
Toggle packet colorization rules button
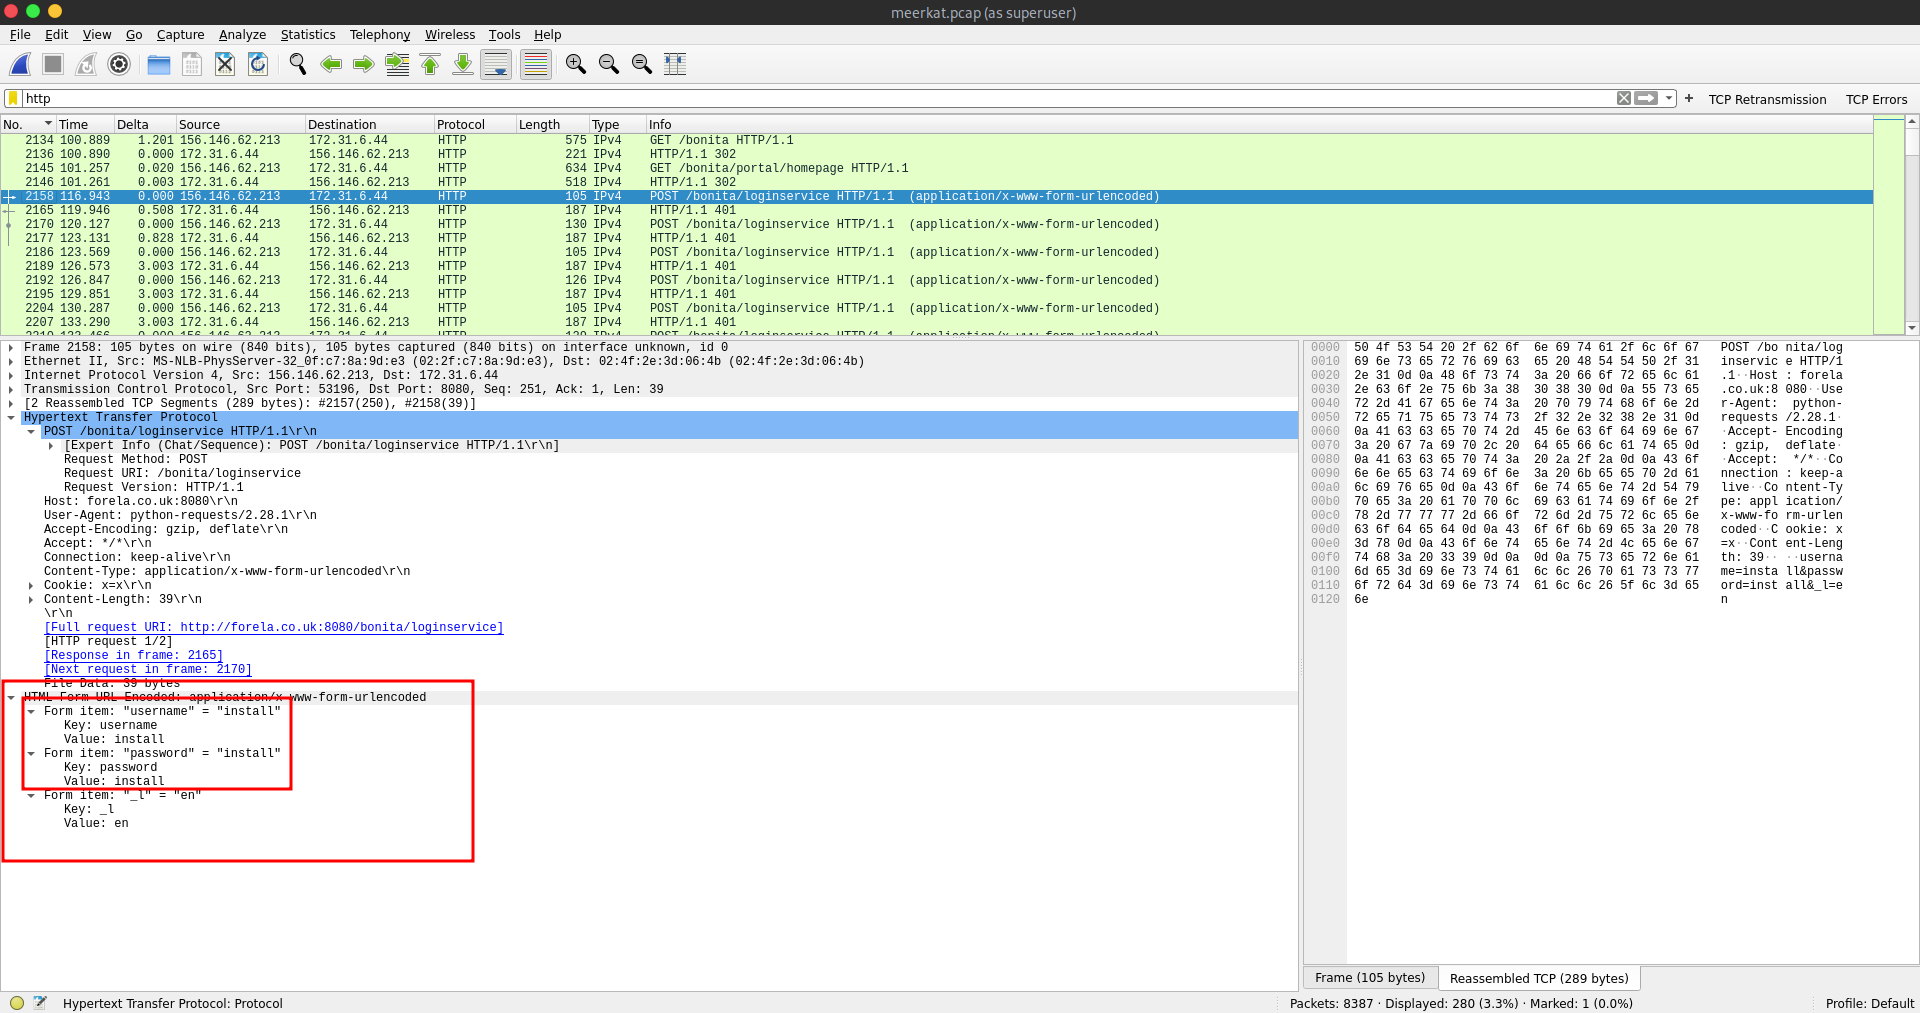pyautogui.click(x=536, y=64)
